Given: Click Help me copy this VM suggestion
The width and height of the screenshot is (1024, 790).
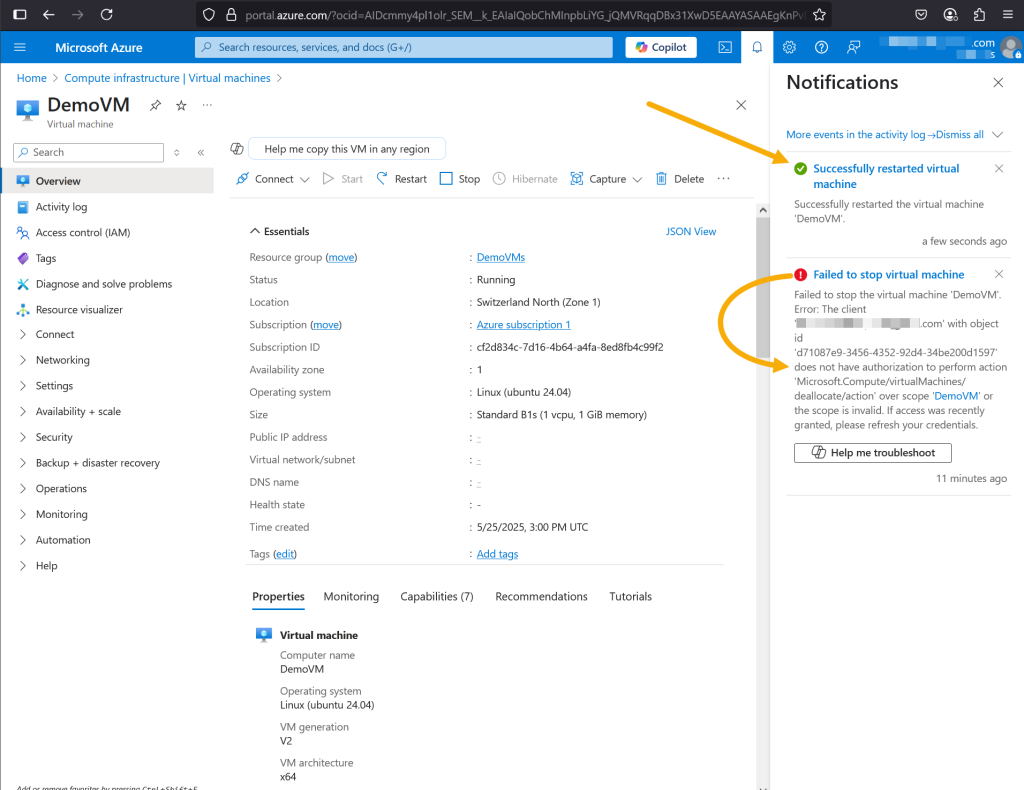Looking at the screenshot, I should point(347,149).
